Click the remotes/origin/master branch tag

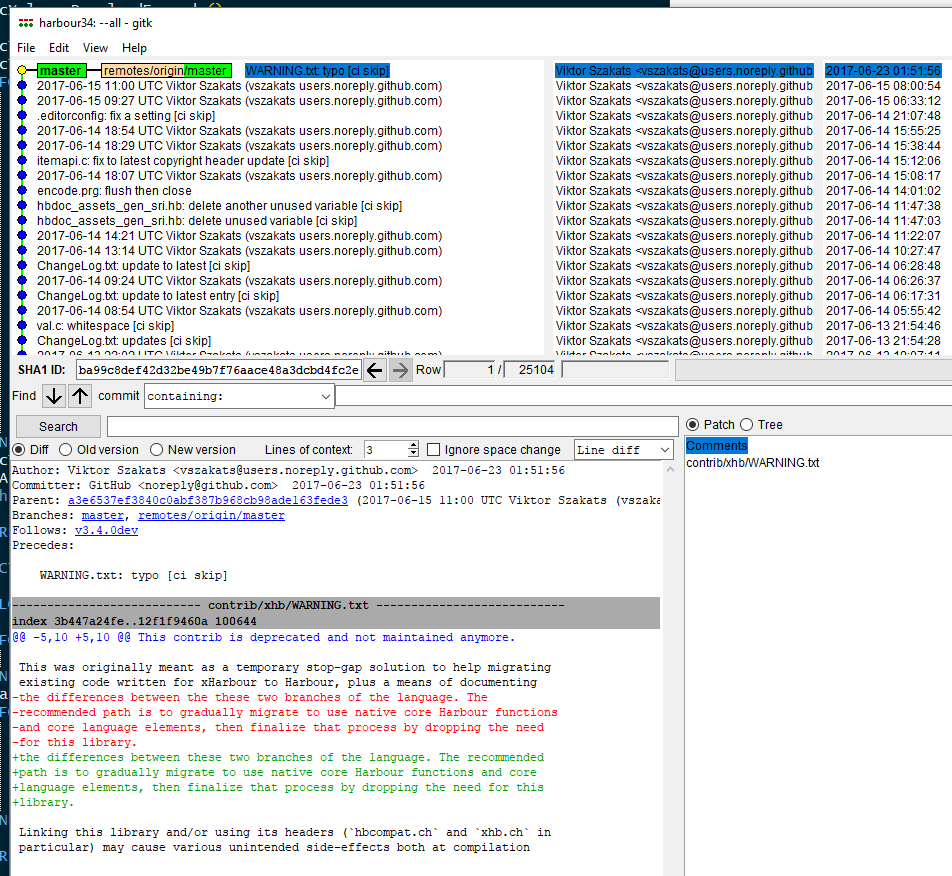tap(166, 71)
